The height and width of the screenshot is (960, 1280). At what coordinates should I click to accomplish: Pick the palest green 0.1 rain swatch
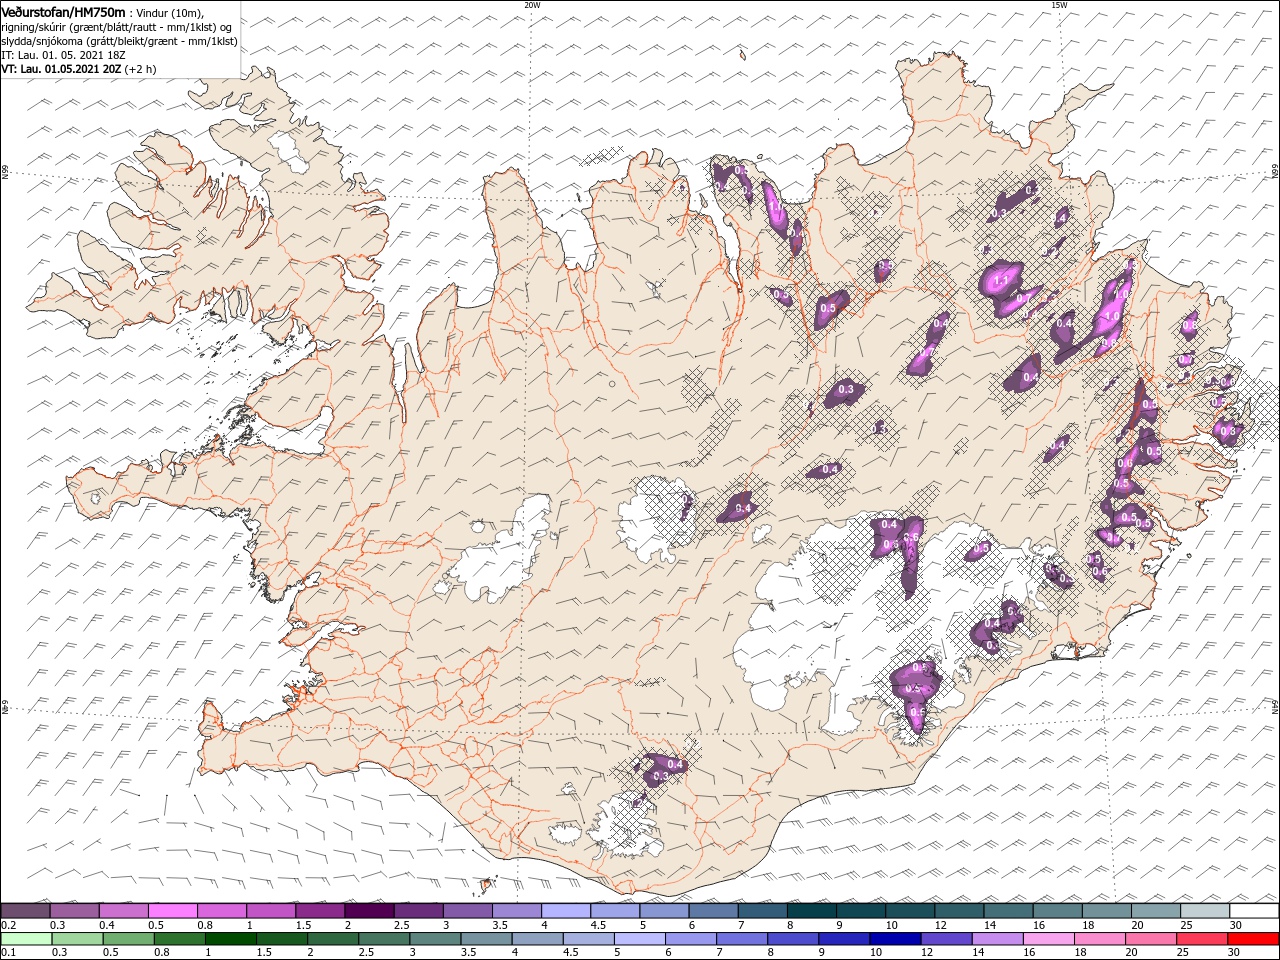(x=26, y=939)
